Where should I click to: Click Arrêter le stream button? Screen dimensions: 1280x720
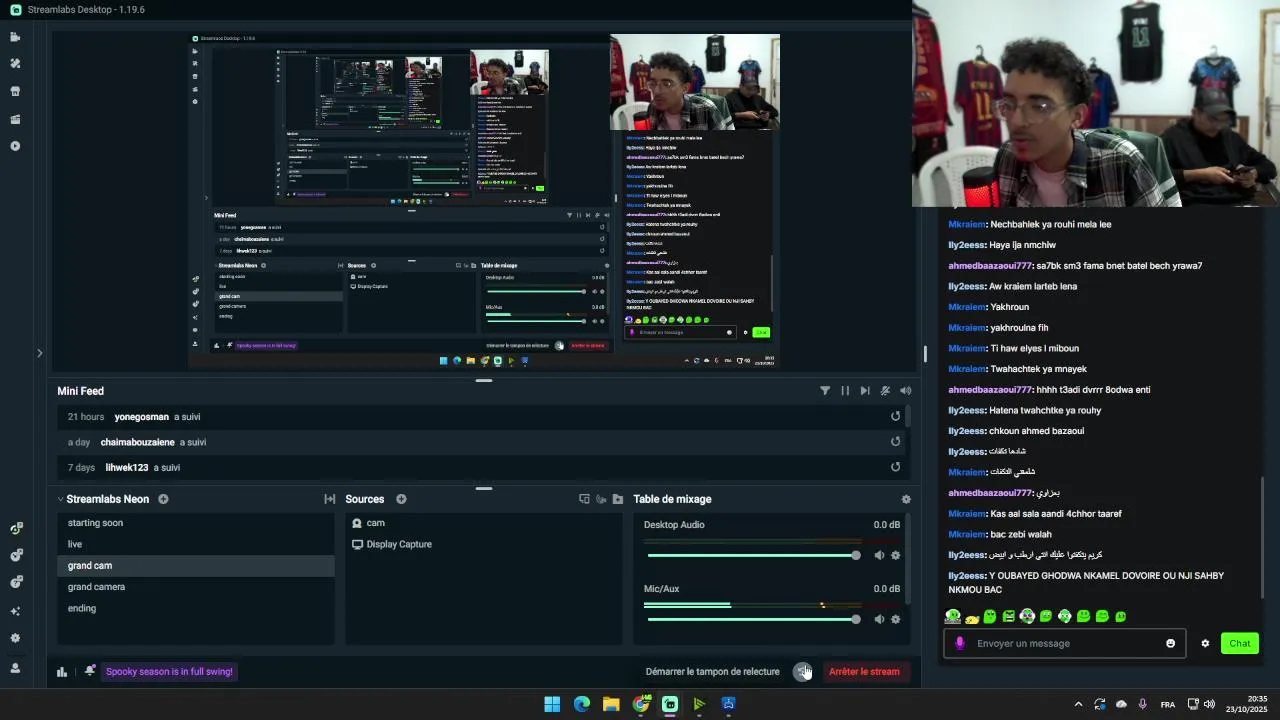pos(864,672)
